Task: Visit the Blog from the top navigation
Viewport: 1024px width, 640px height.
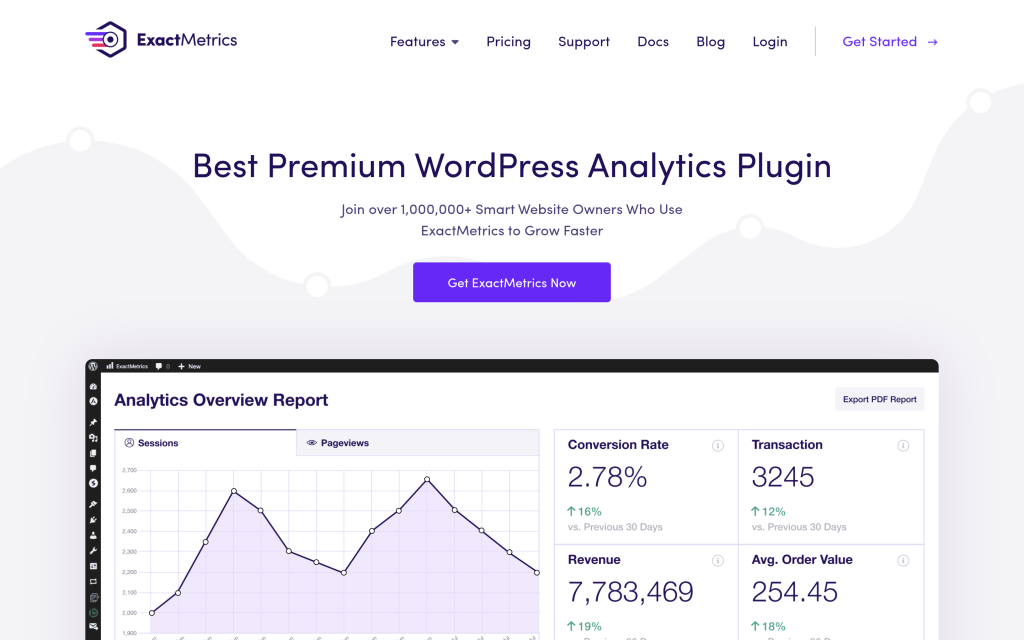Action: [711, 41]
